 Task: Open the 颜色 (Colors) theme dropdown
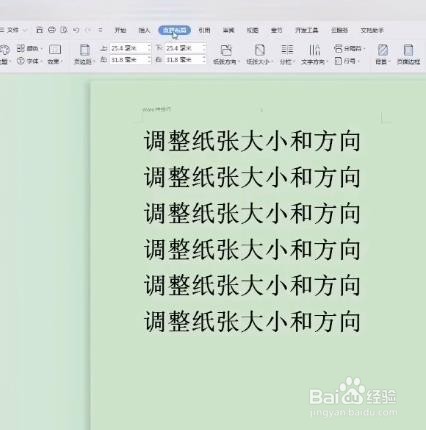[x=29, y=49]
